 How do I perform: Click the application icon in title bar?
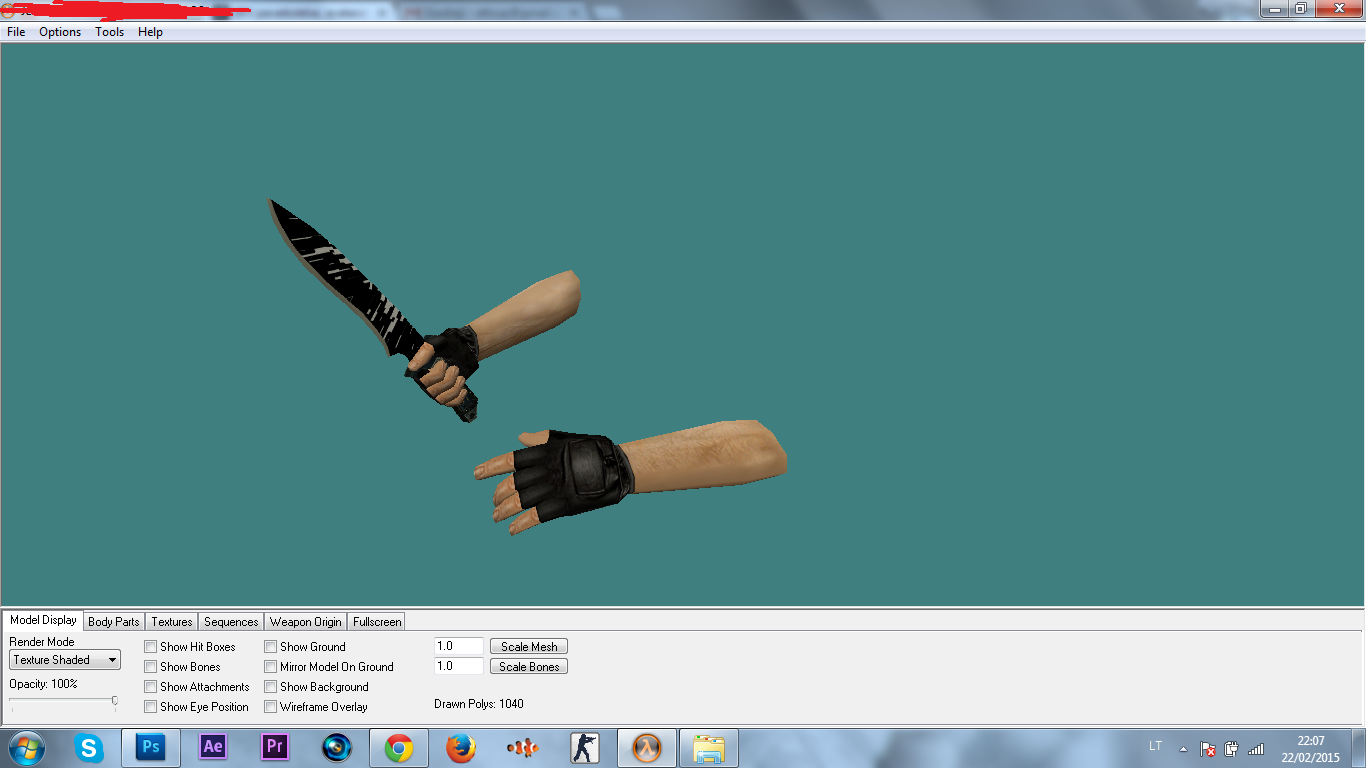tap(7, 11)
